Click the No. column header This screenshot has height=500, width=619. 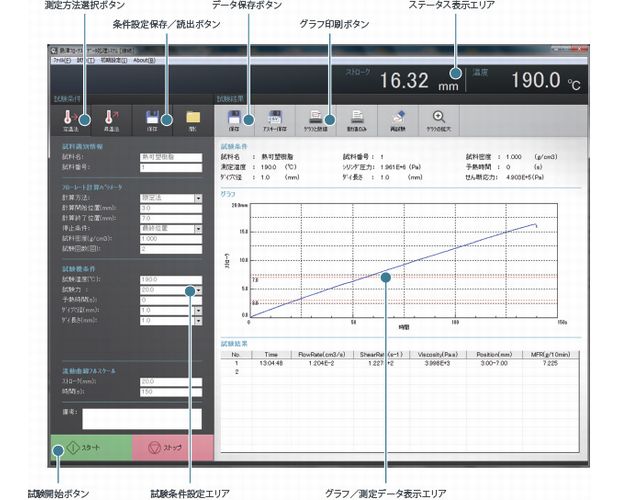click(x=236, y=354)
